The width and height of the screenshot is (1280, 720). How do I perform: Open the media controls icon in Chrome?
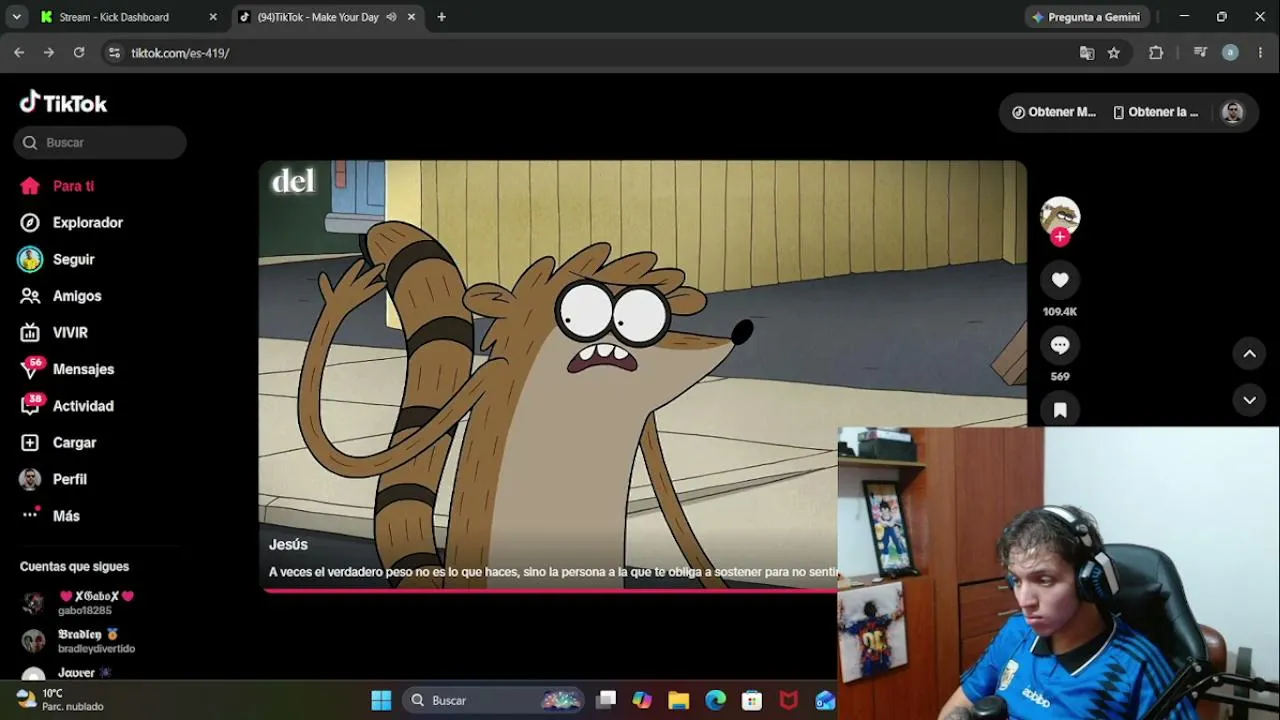pos(1200,53)
